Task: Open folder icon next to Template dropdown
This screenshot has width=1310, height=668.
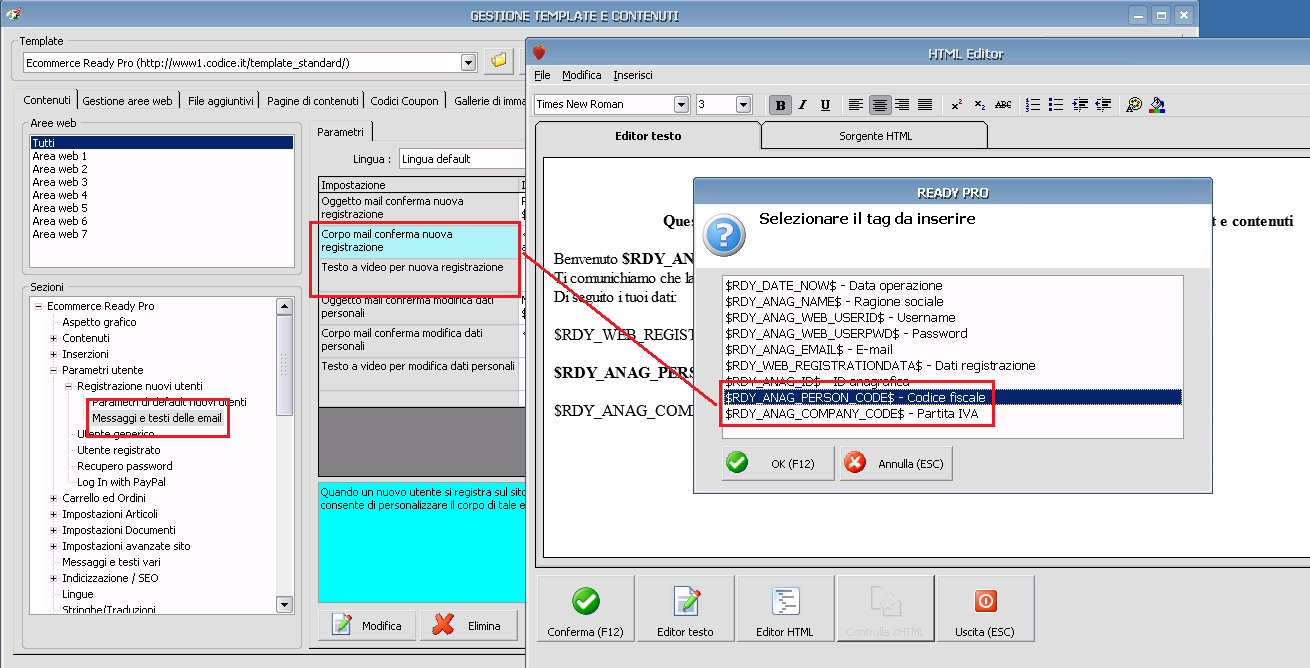Action: point(498,63)
